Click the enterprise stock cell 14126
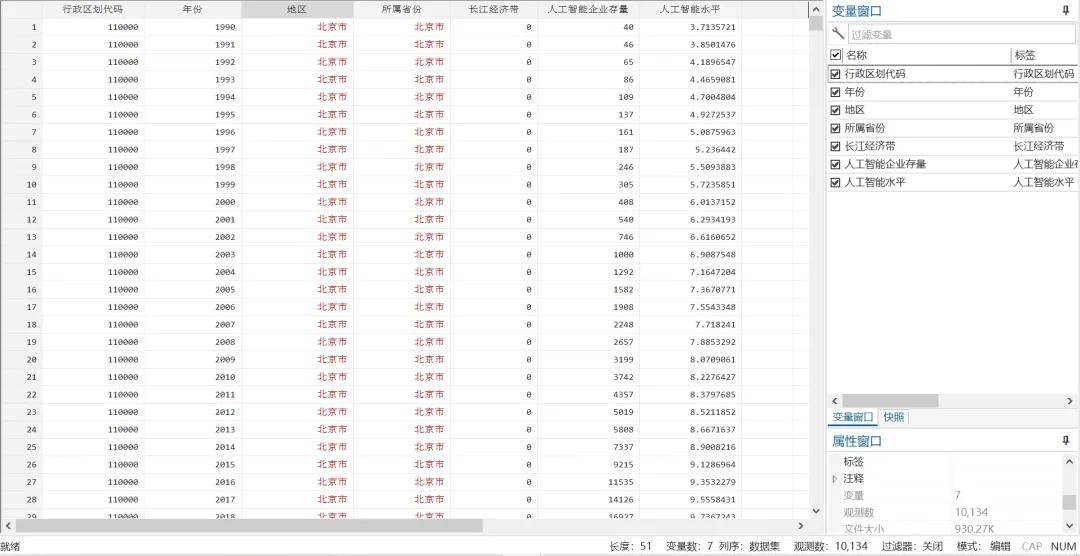 pyautogui.click(x=588, y=500)
